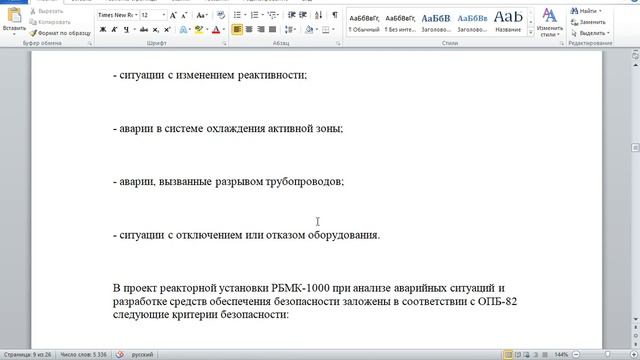The image size is (640, 360).
Task: Apply red font color A
Action: [x=216, y=29]
